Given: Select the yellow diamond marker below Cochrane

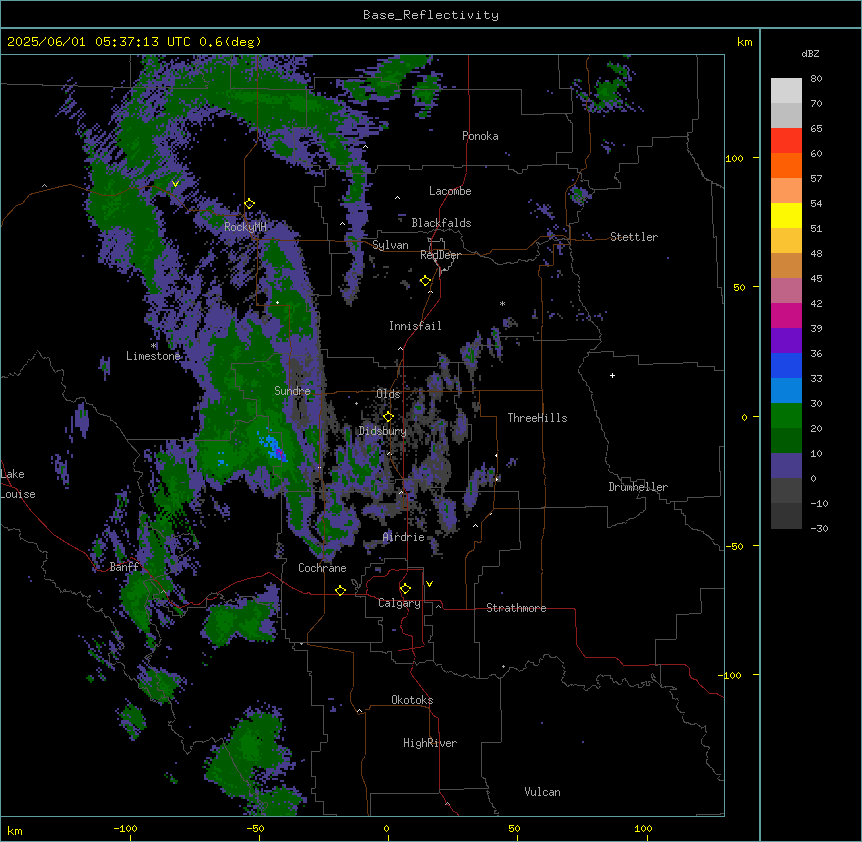Looking at the screenshot, I should tap(340, 590).
